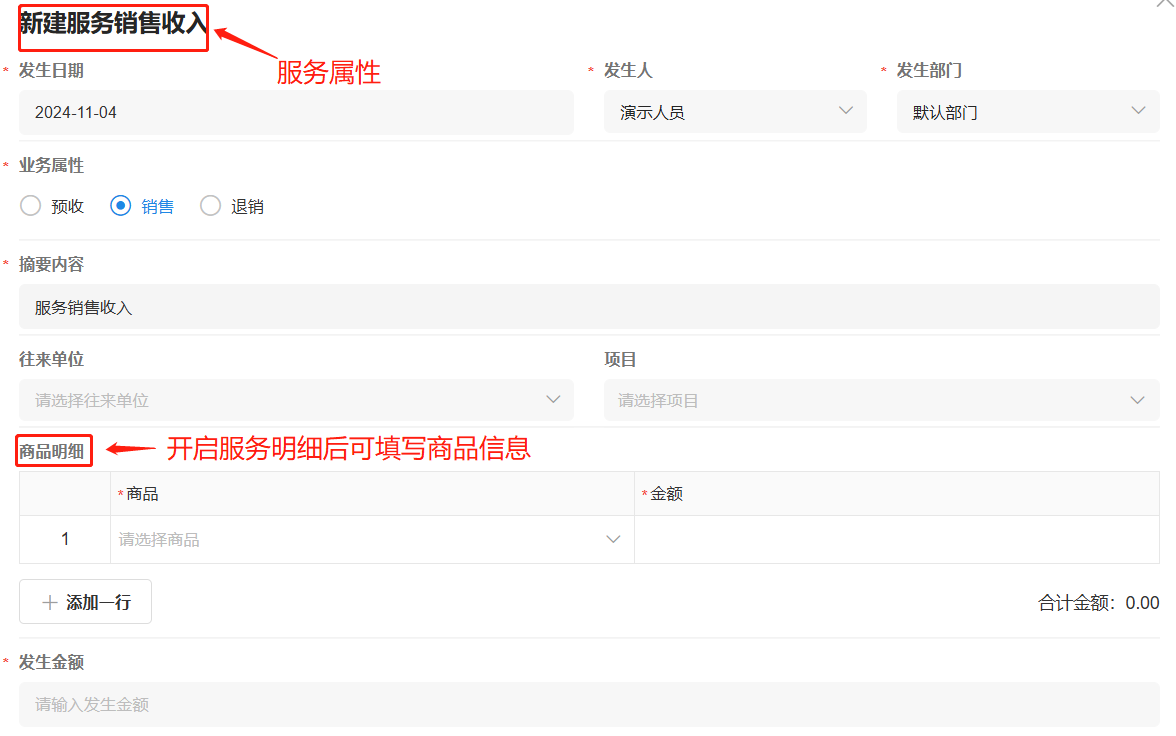
Task: Click the 商品明细 section label
Action: click(x=54, y=452)
